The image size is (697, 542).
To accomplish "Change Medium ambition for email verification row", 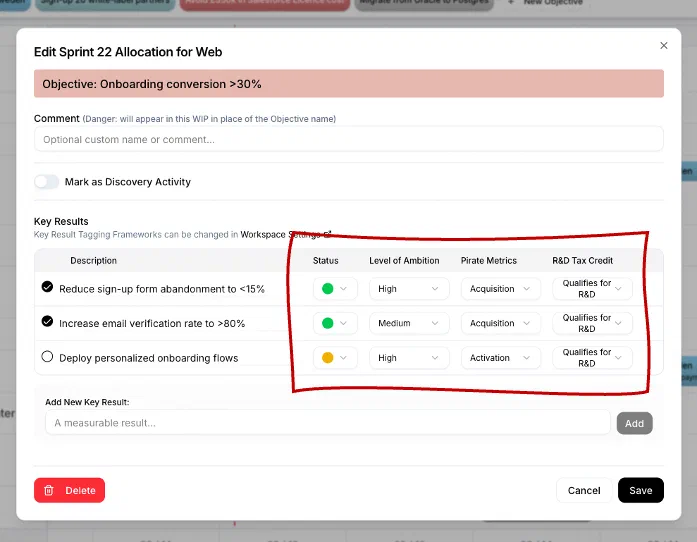I will coord(409,323).
